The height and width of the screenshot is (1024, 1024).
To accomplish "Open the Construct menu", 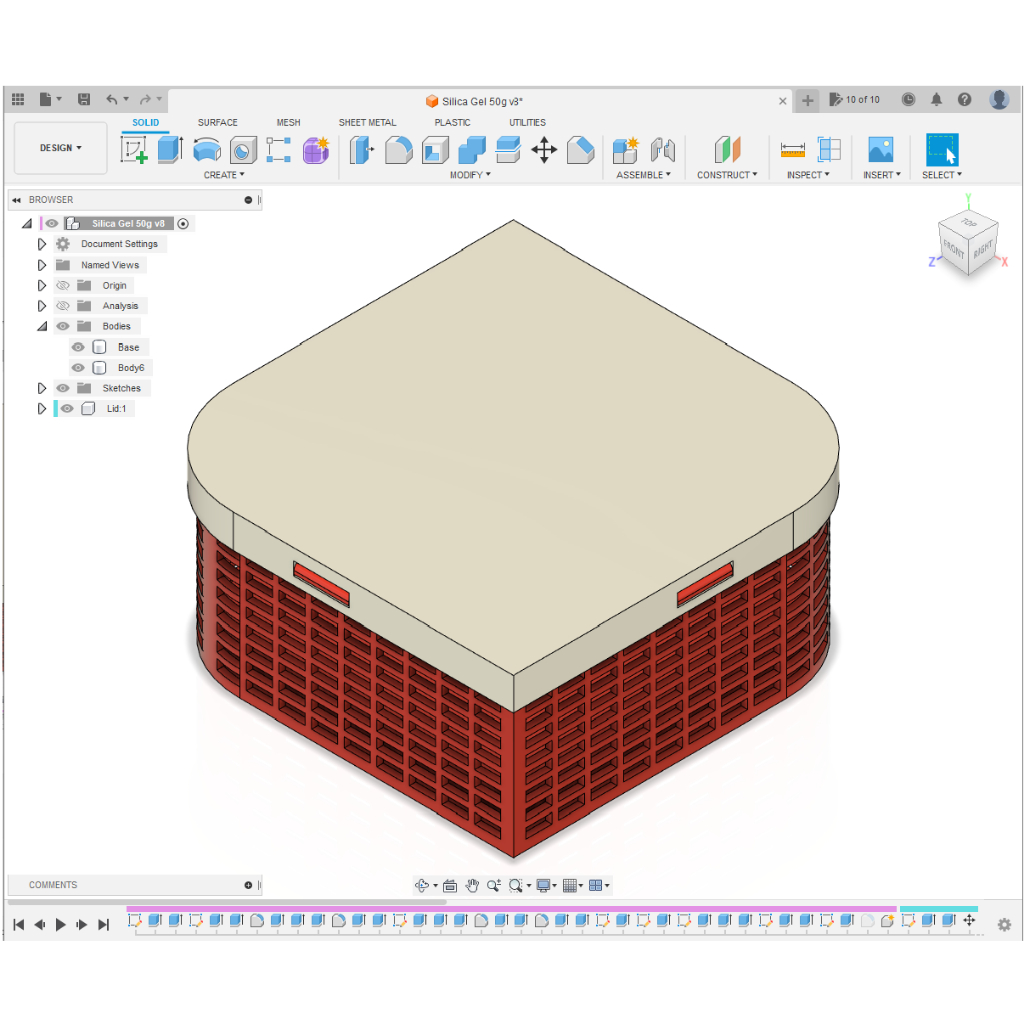I will [727, 175].
